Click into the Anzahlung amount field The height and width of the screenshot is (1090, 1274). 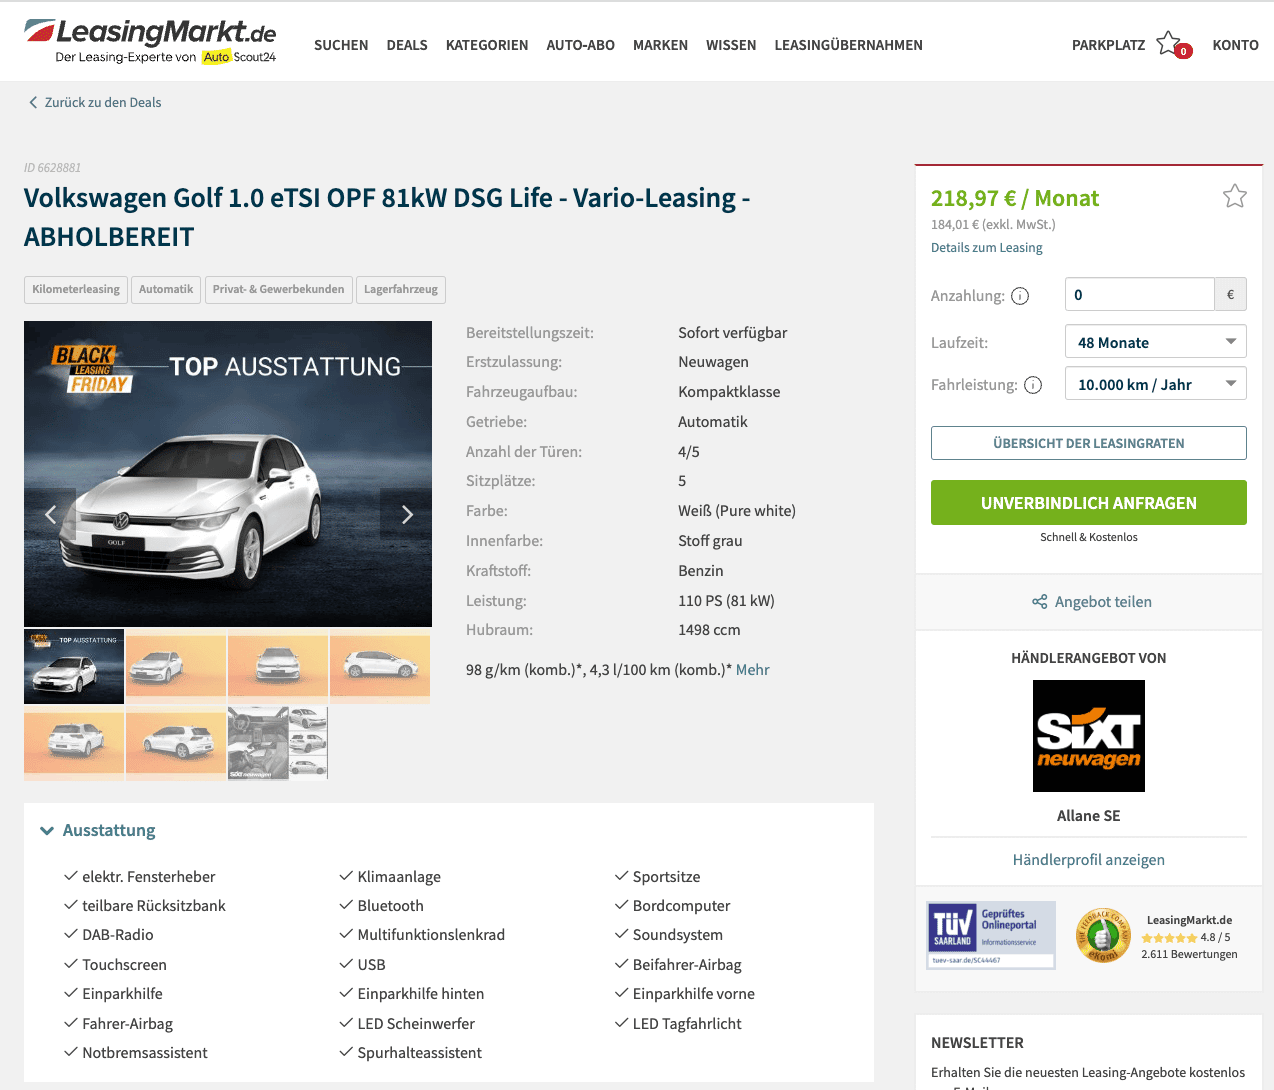coord(1140,295)
